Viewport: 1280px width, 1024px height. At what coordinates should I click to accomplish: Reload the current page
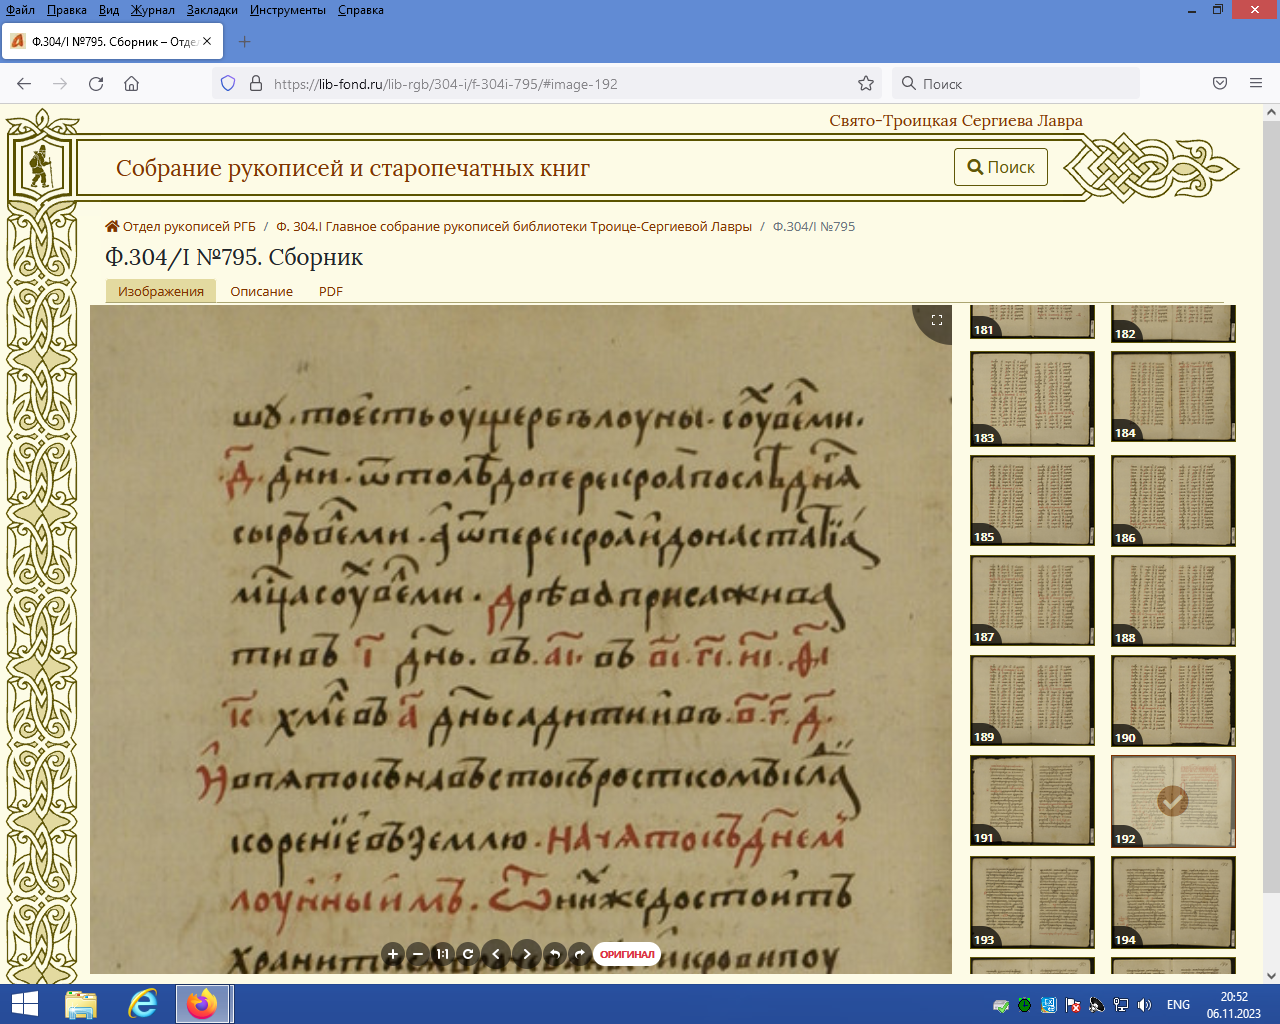(96, 84)
